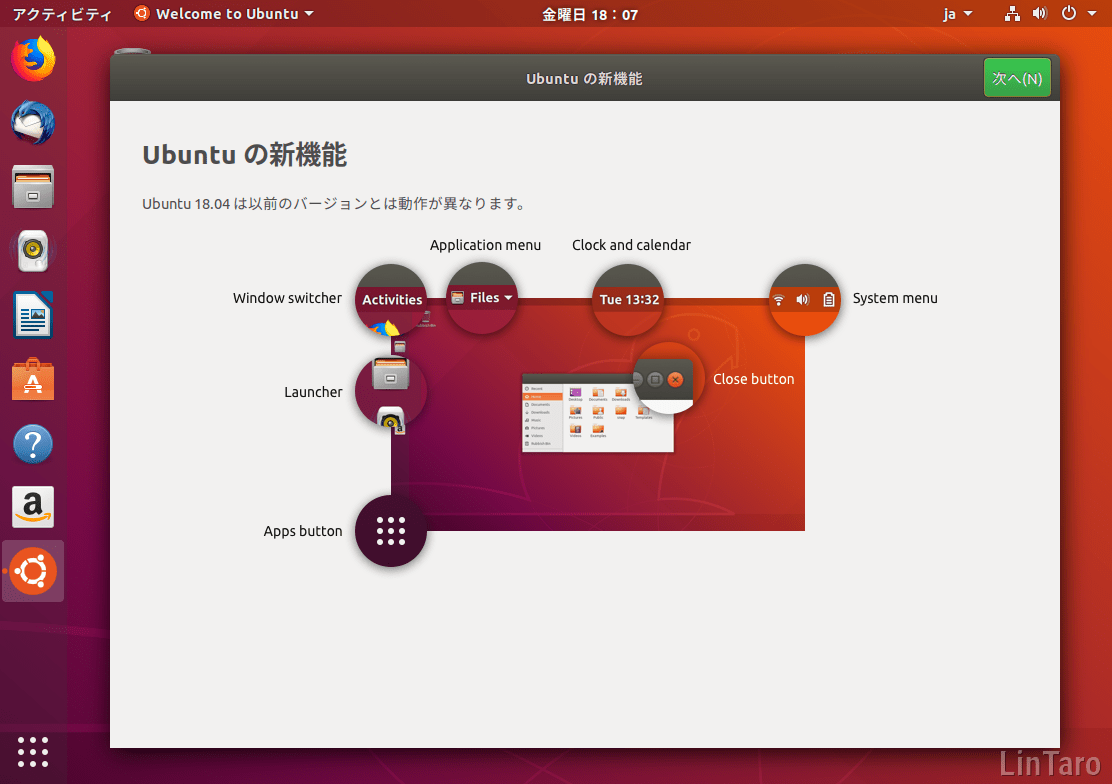Open the Help question mark icon
Viewport: 1112px width, 784px height.
[33, 443]
